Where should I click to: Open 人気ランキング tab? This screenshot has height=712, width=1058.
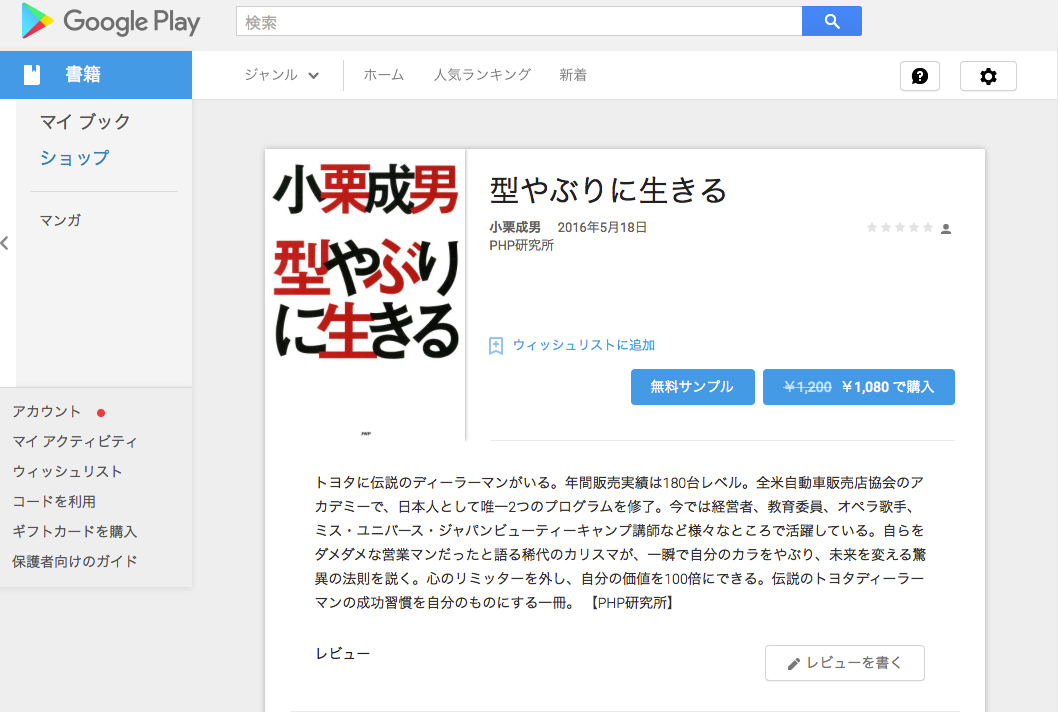click(x=482, y=75)
